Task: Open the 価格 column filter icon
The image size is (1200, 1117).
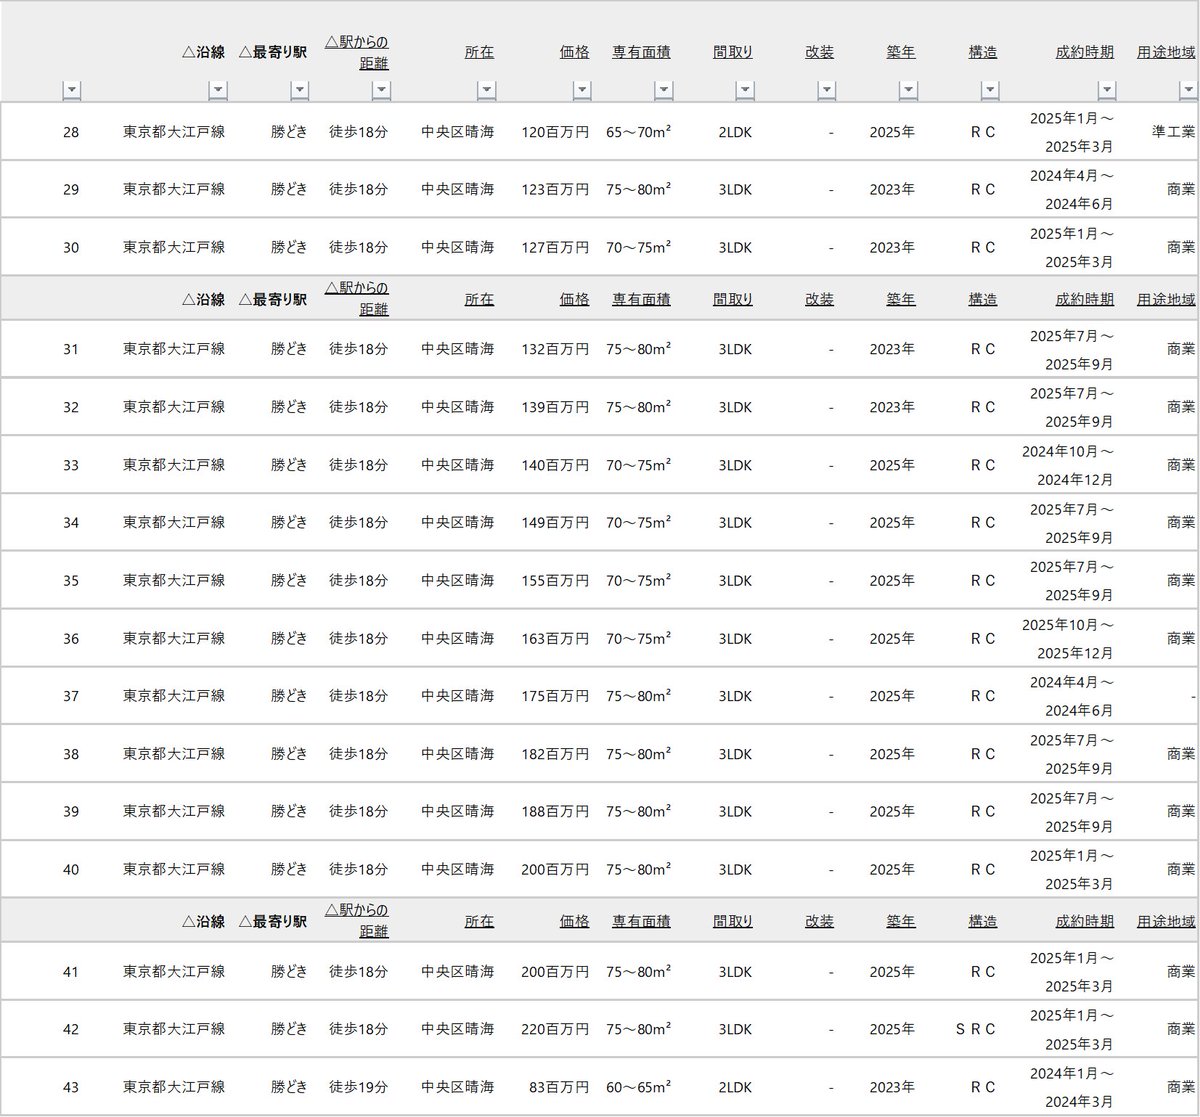Action: (x=583, y=89)
